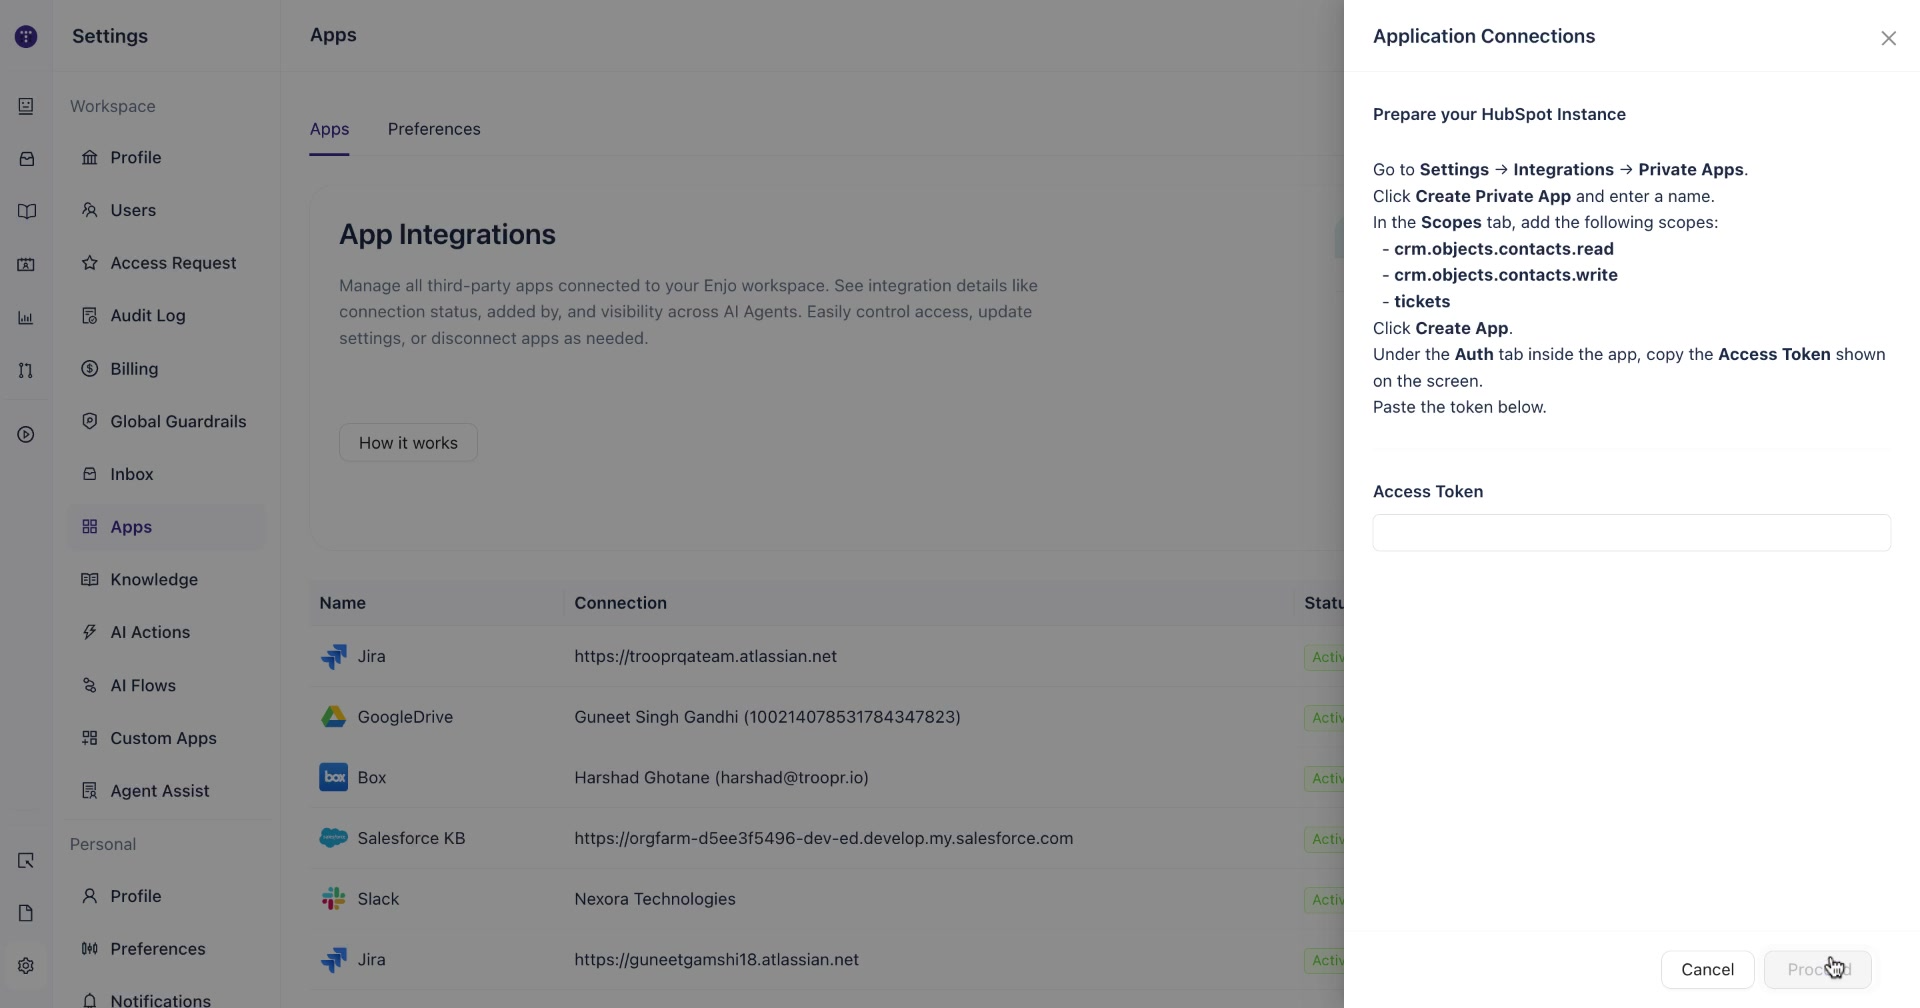Click the Enjo logo icon
Viewport: 1920px width, 1008px height.
point(26,37)
